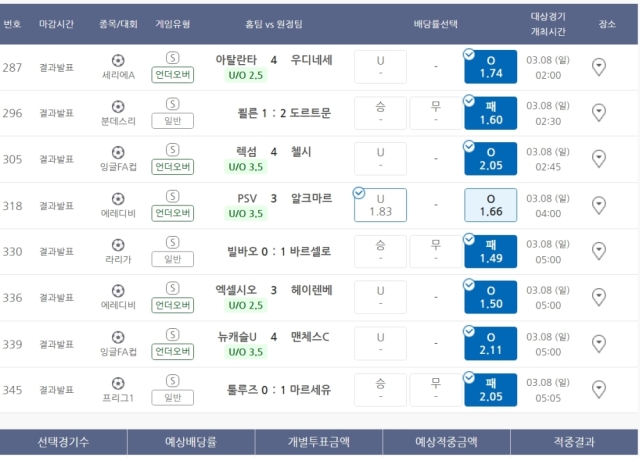The width and height of the screenshot is (640, 457).
Task: Select the 무 draw option for Köln match
Action: coord(435,113)
